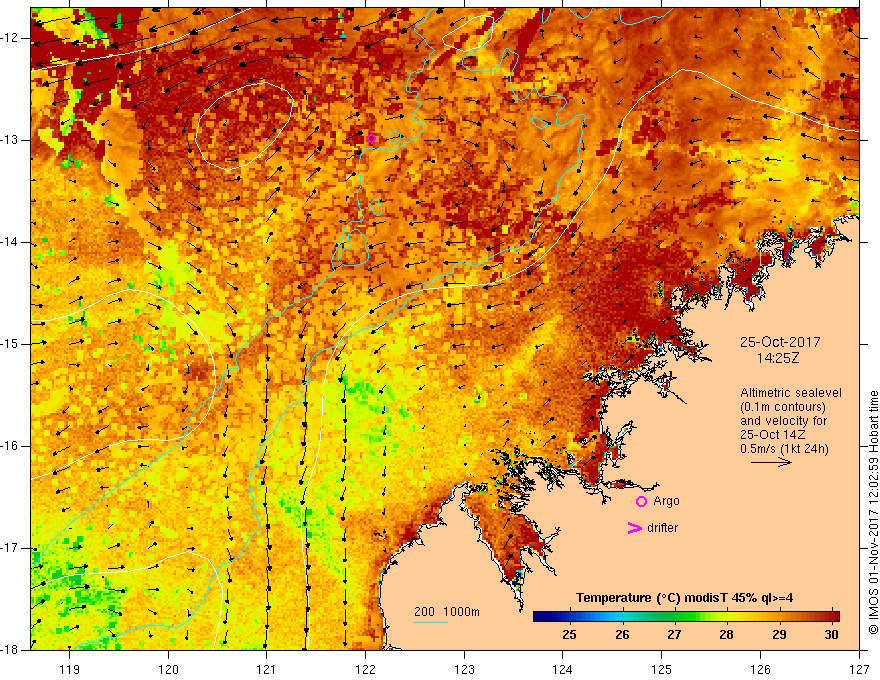Screen dimensions: 880x680
Task: Click the Temperature modisT colorbar title
Action: 685,598
